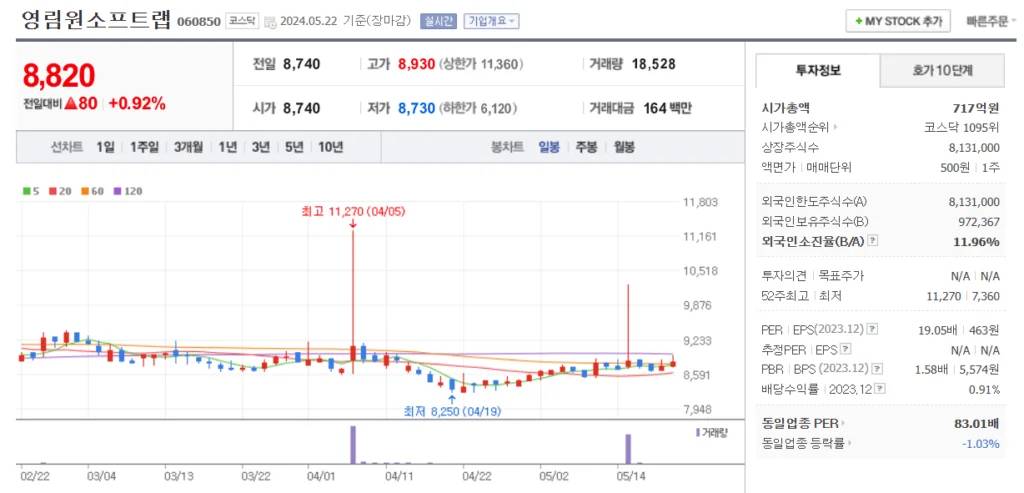1024x493 pixels.
Task: Click the -1.03% industry change value
Action: (x=980, y=444)
